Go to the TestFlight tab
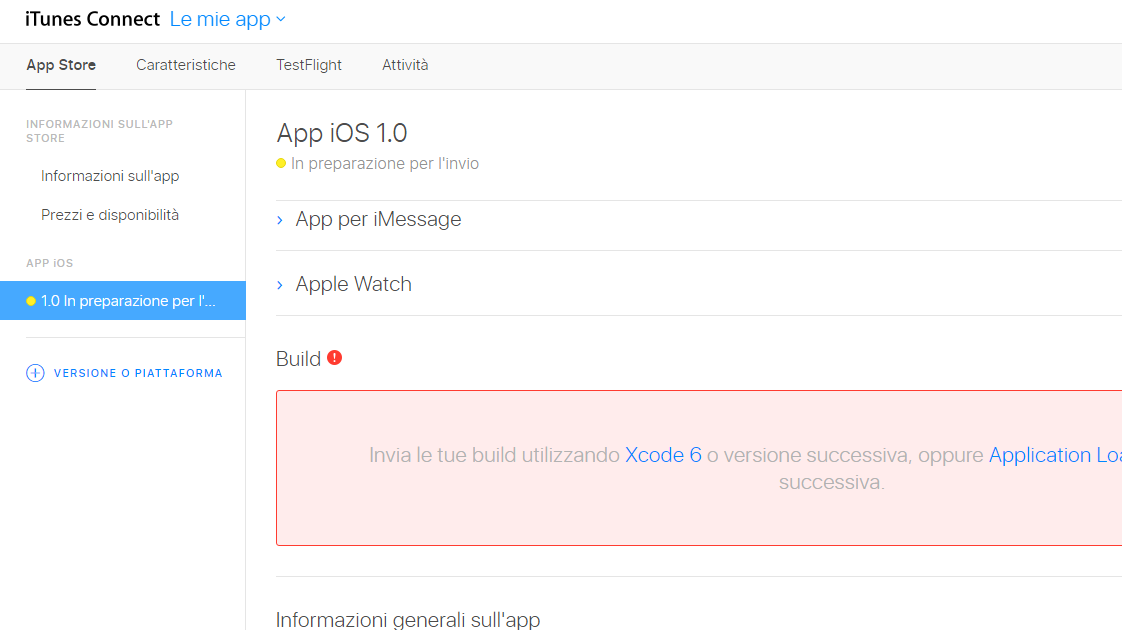The width and height of the screenshot is (1122, 630). (309, 65)
